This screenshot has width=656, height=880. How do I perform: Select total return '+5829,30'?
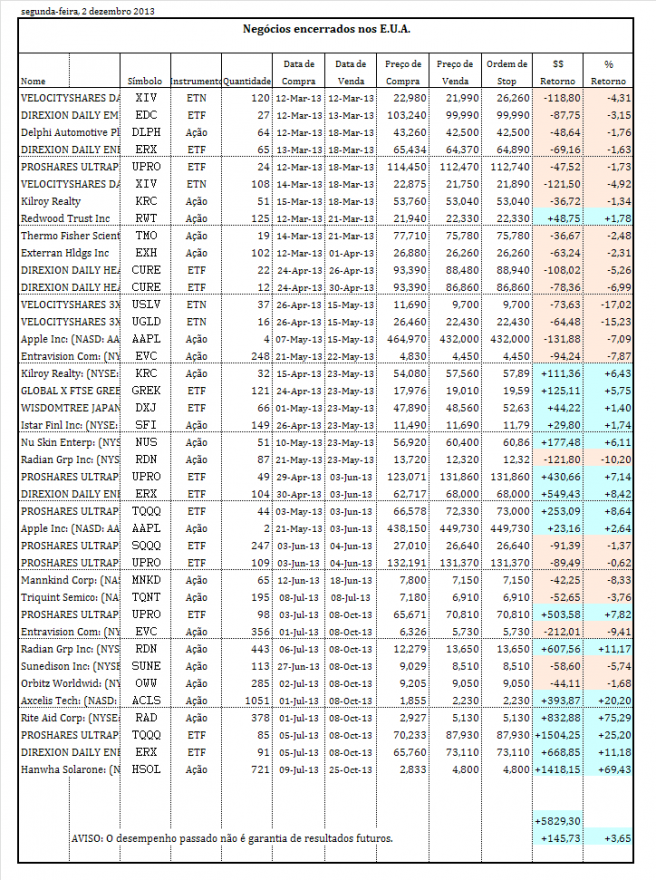(x=558, y=821)
